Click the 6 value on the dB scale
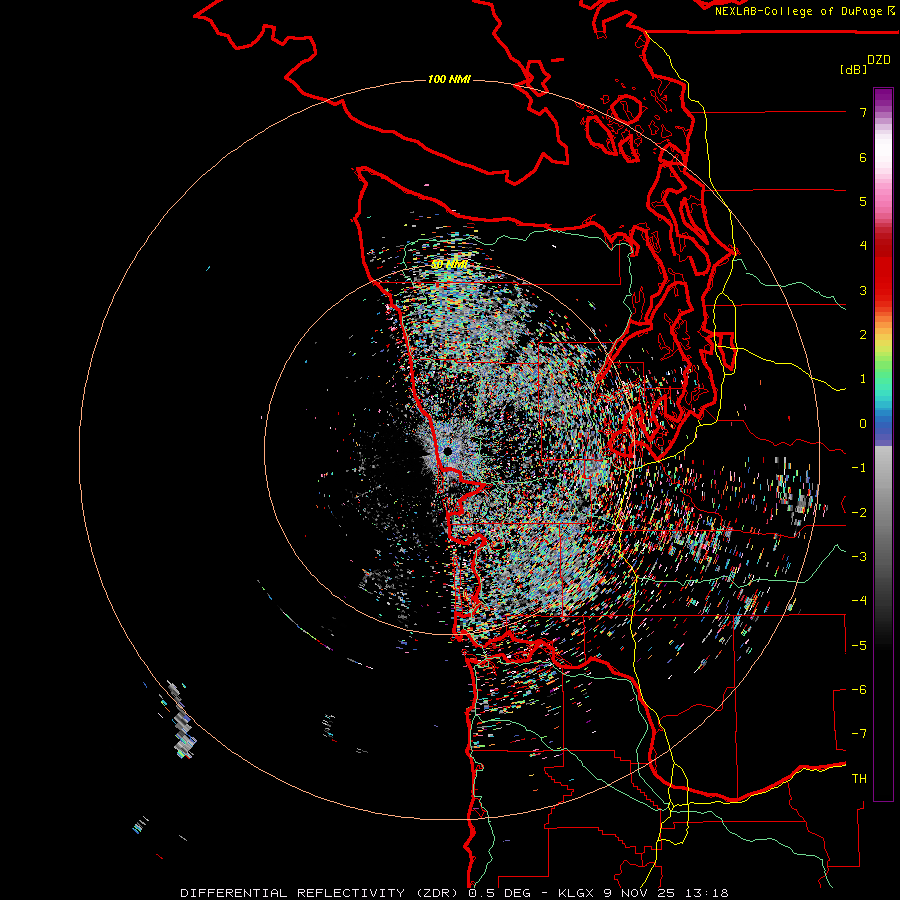This screenshot has height=900, width=900. point(863,157)
